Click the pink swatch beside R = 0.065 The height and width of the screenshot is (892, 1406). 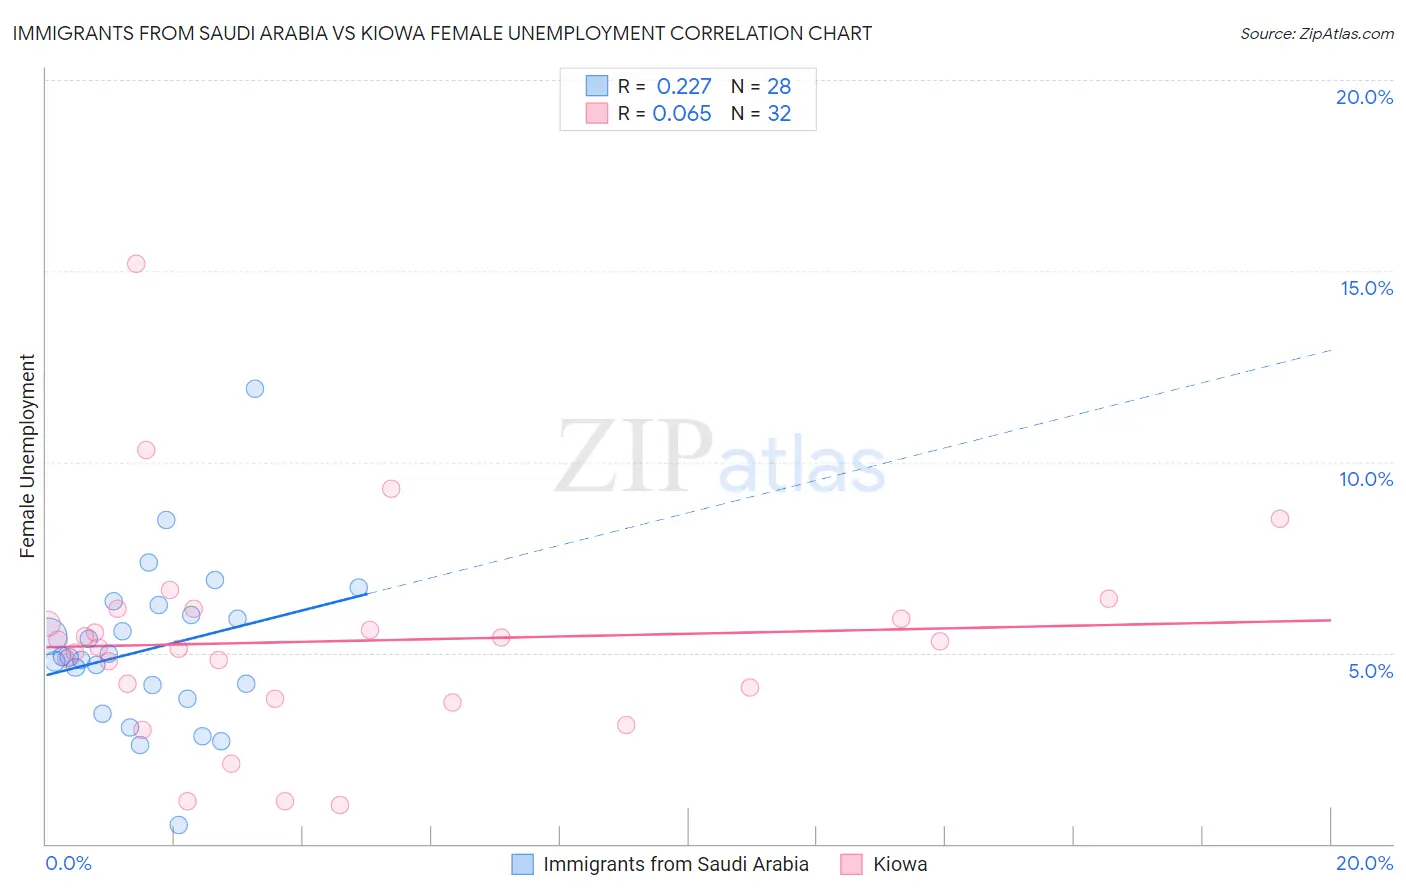point(597,113)
